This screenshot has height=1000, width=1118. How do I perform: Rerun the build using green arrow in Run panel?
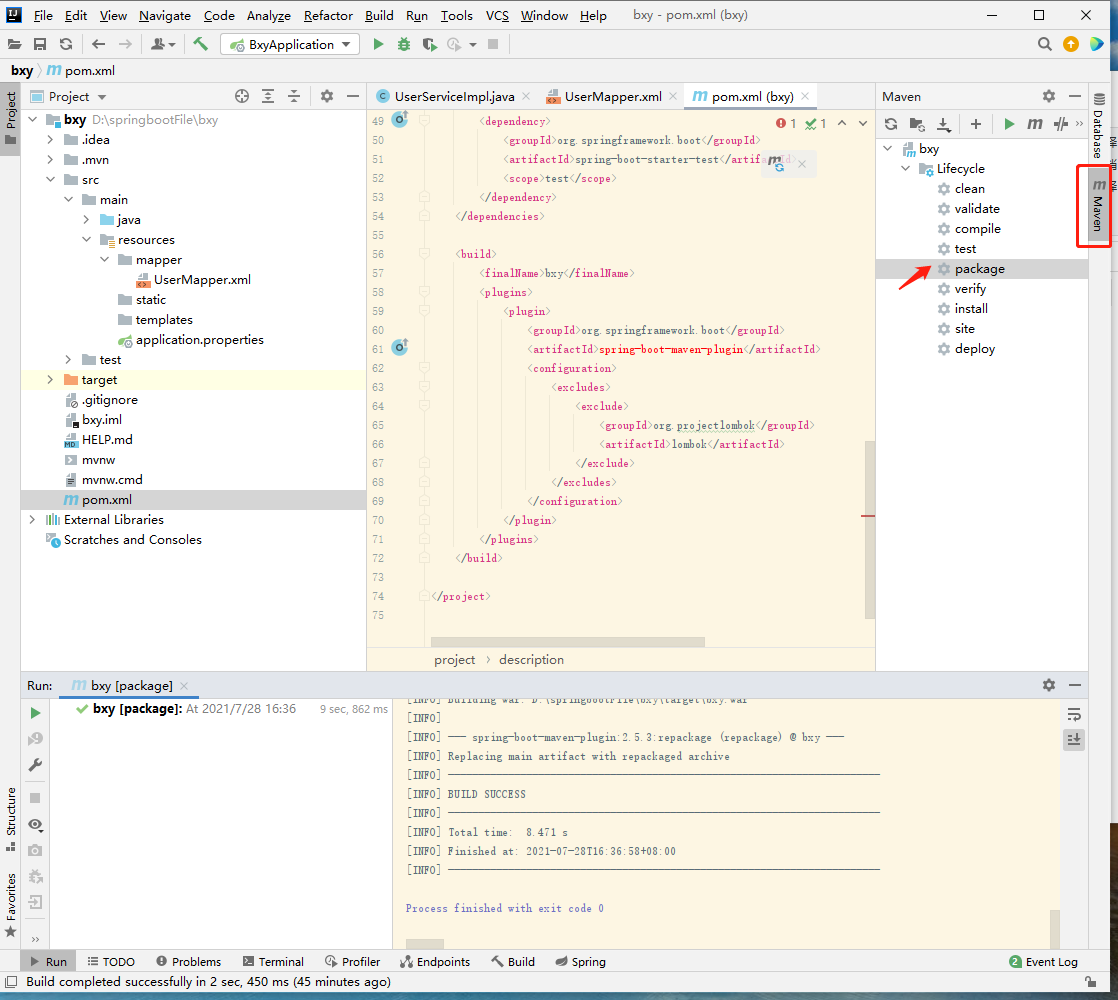pos(35,713)
